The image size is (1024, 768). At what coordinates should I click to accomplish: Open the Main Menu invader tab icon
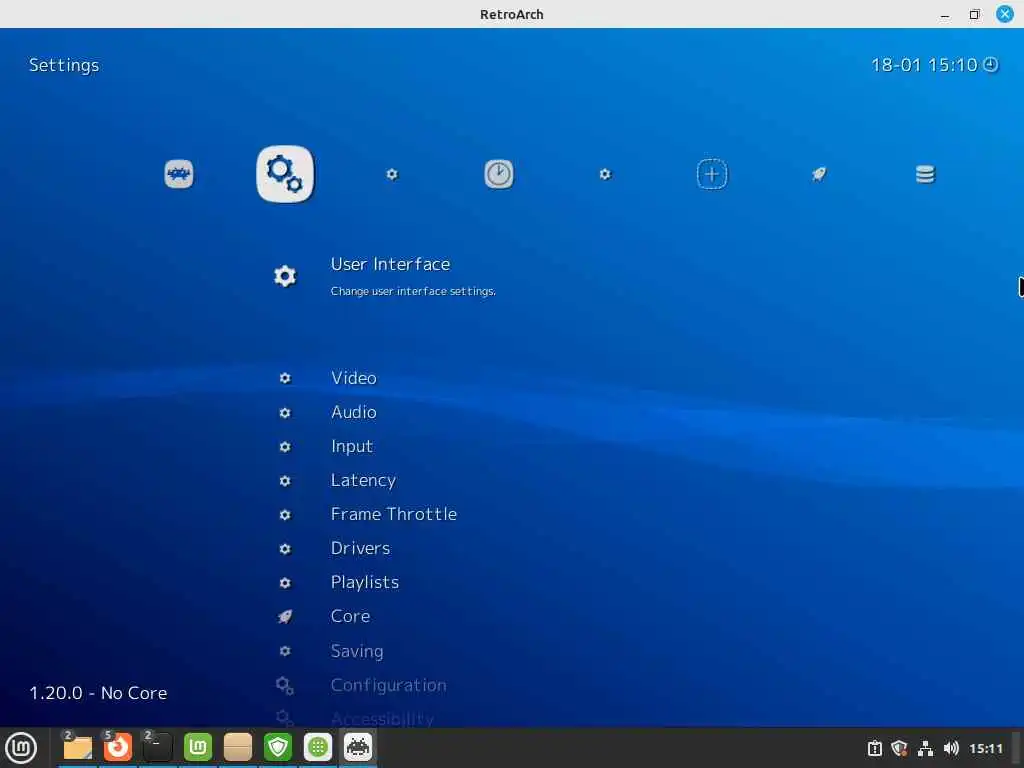tap(179, 174)
